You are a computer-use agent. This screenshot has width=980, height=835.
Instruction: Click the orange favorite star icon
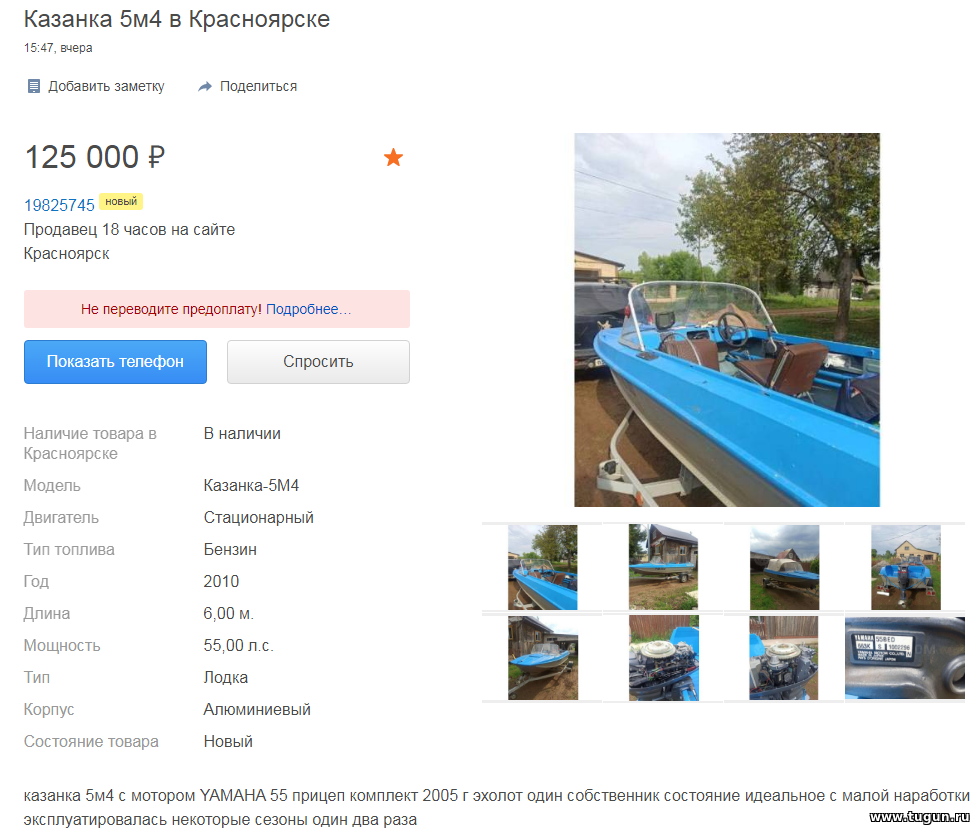393,157
